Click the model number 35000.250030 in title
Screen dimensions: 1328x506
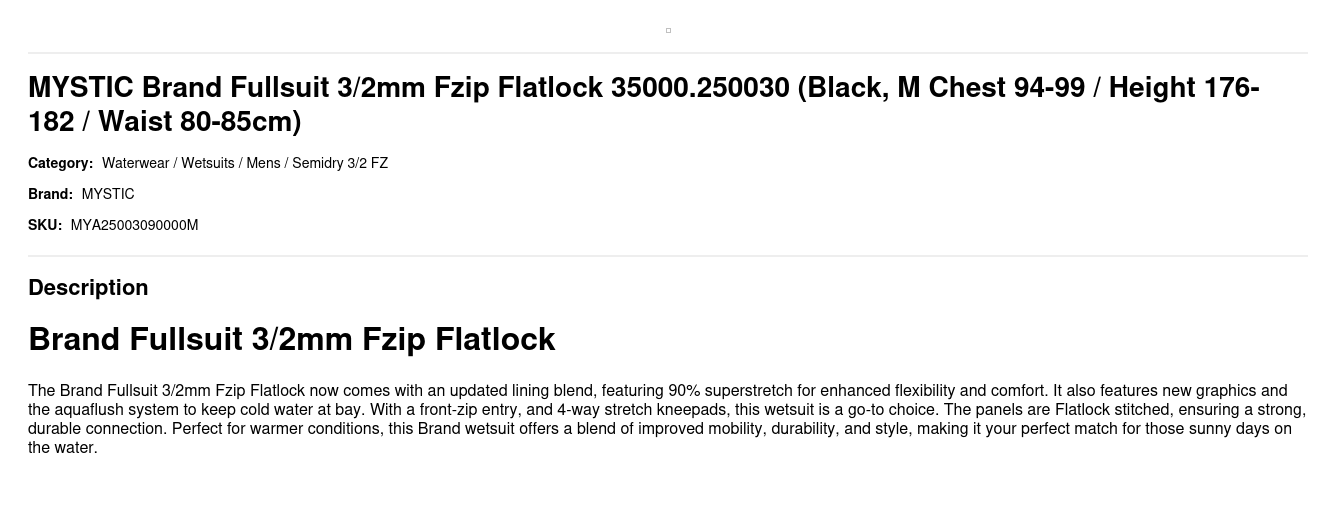(700, 88)
